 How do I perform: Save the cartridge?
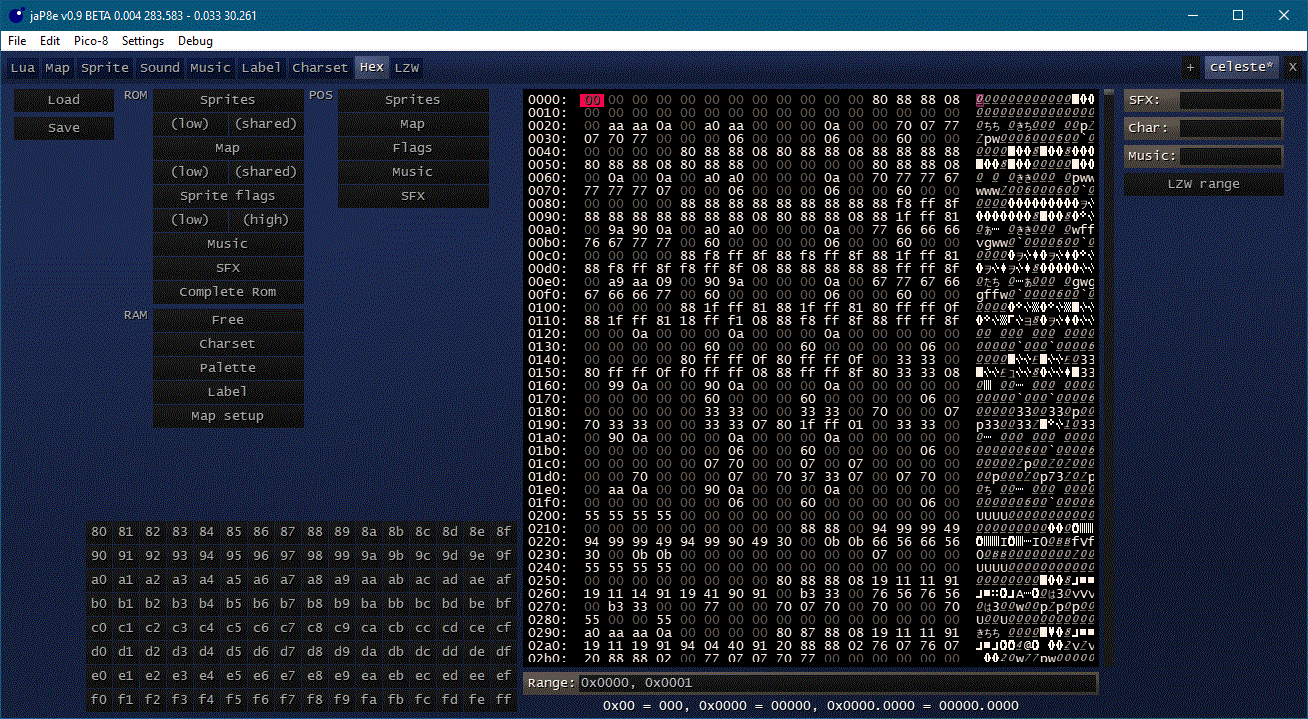click(x=63, y=127)
